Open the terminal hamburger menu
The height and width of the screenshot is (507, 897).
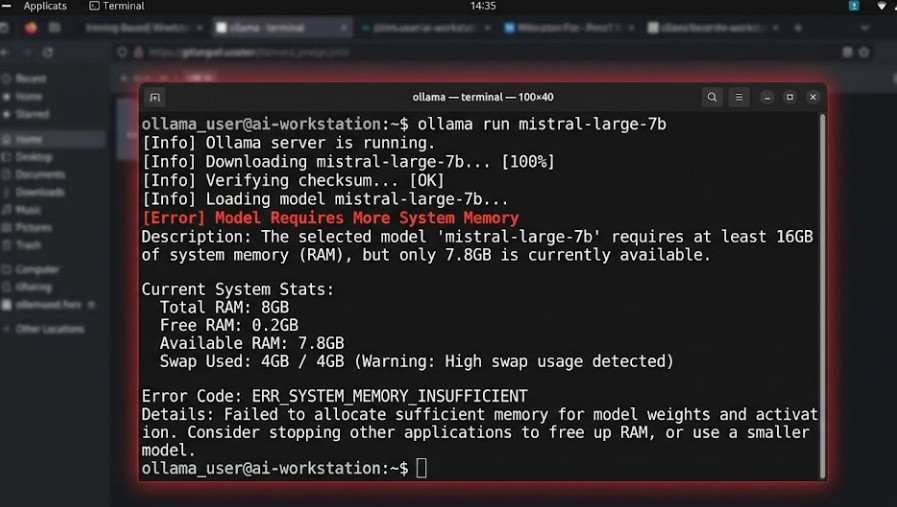point(739,97)
